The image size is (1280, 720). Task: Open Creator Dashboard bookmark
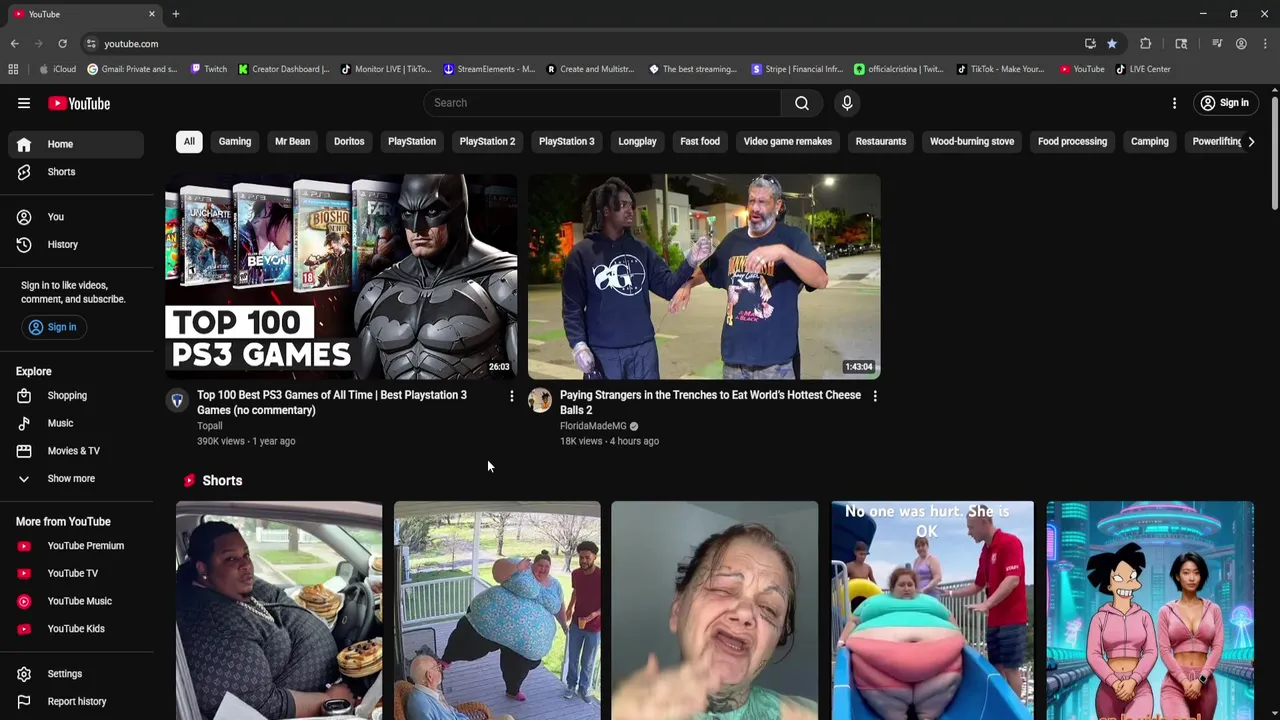pyautogui.click(x=284, y=69)
